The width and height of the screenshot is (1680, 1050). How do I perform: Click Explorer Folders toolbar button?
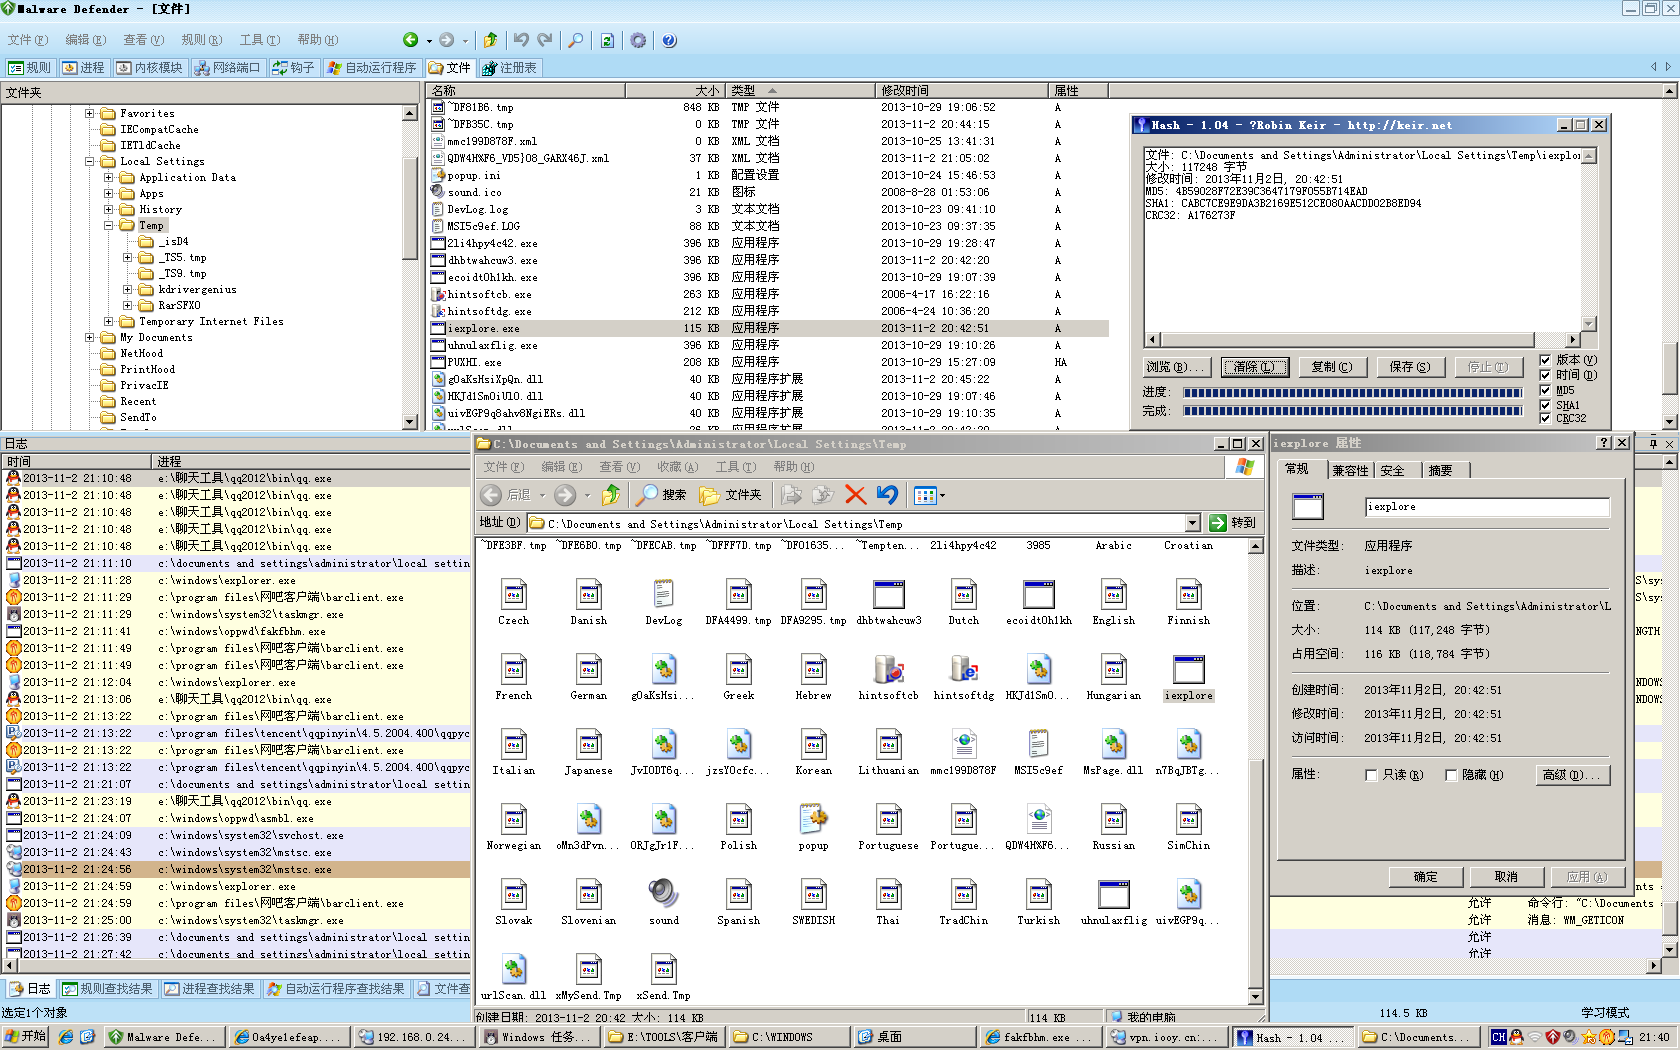tap(731, 495)
